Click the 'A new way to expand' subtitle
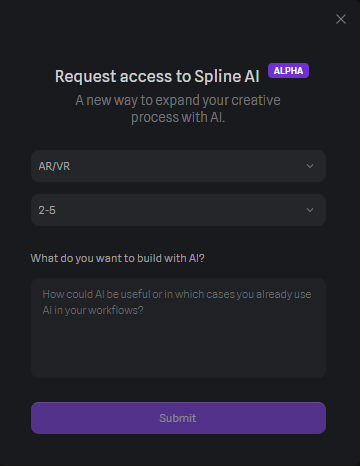Screen dimensions: 360x466 178,100
